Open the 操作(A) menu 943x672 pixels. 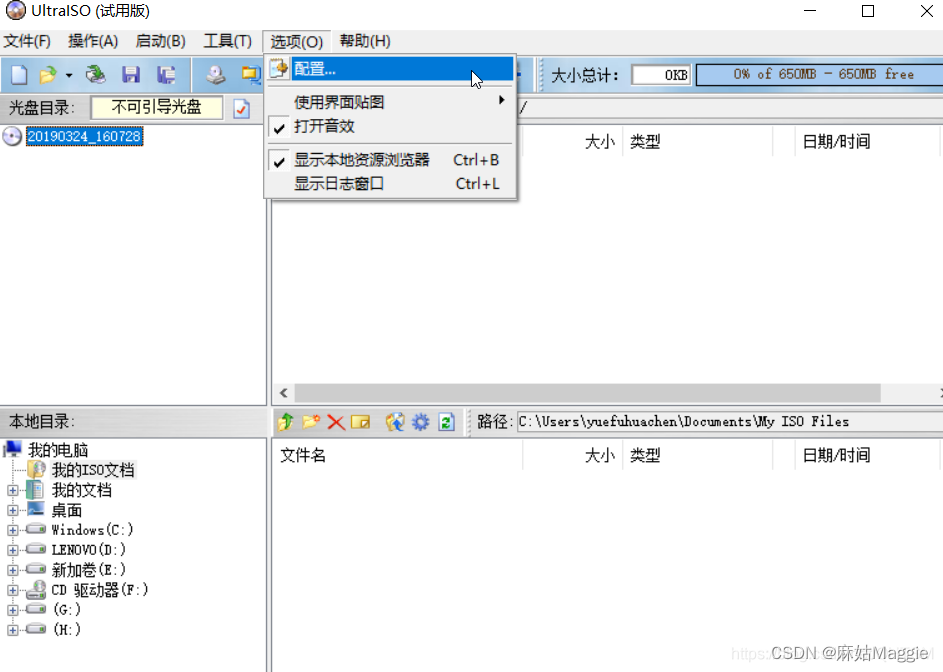(93, 41)
